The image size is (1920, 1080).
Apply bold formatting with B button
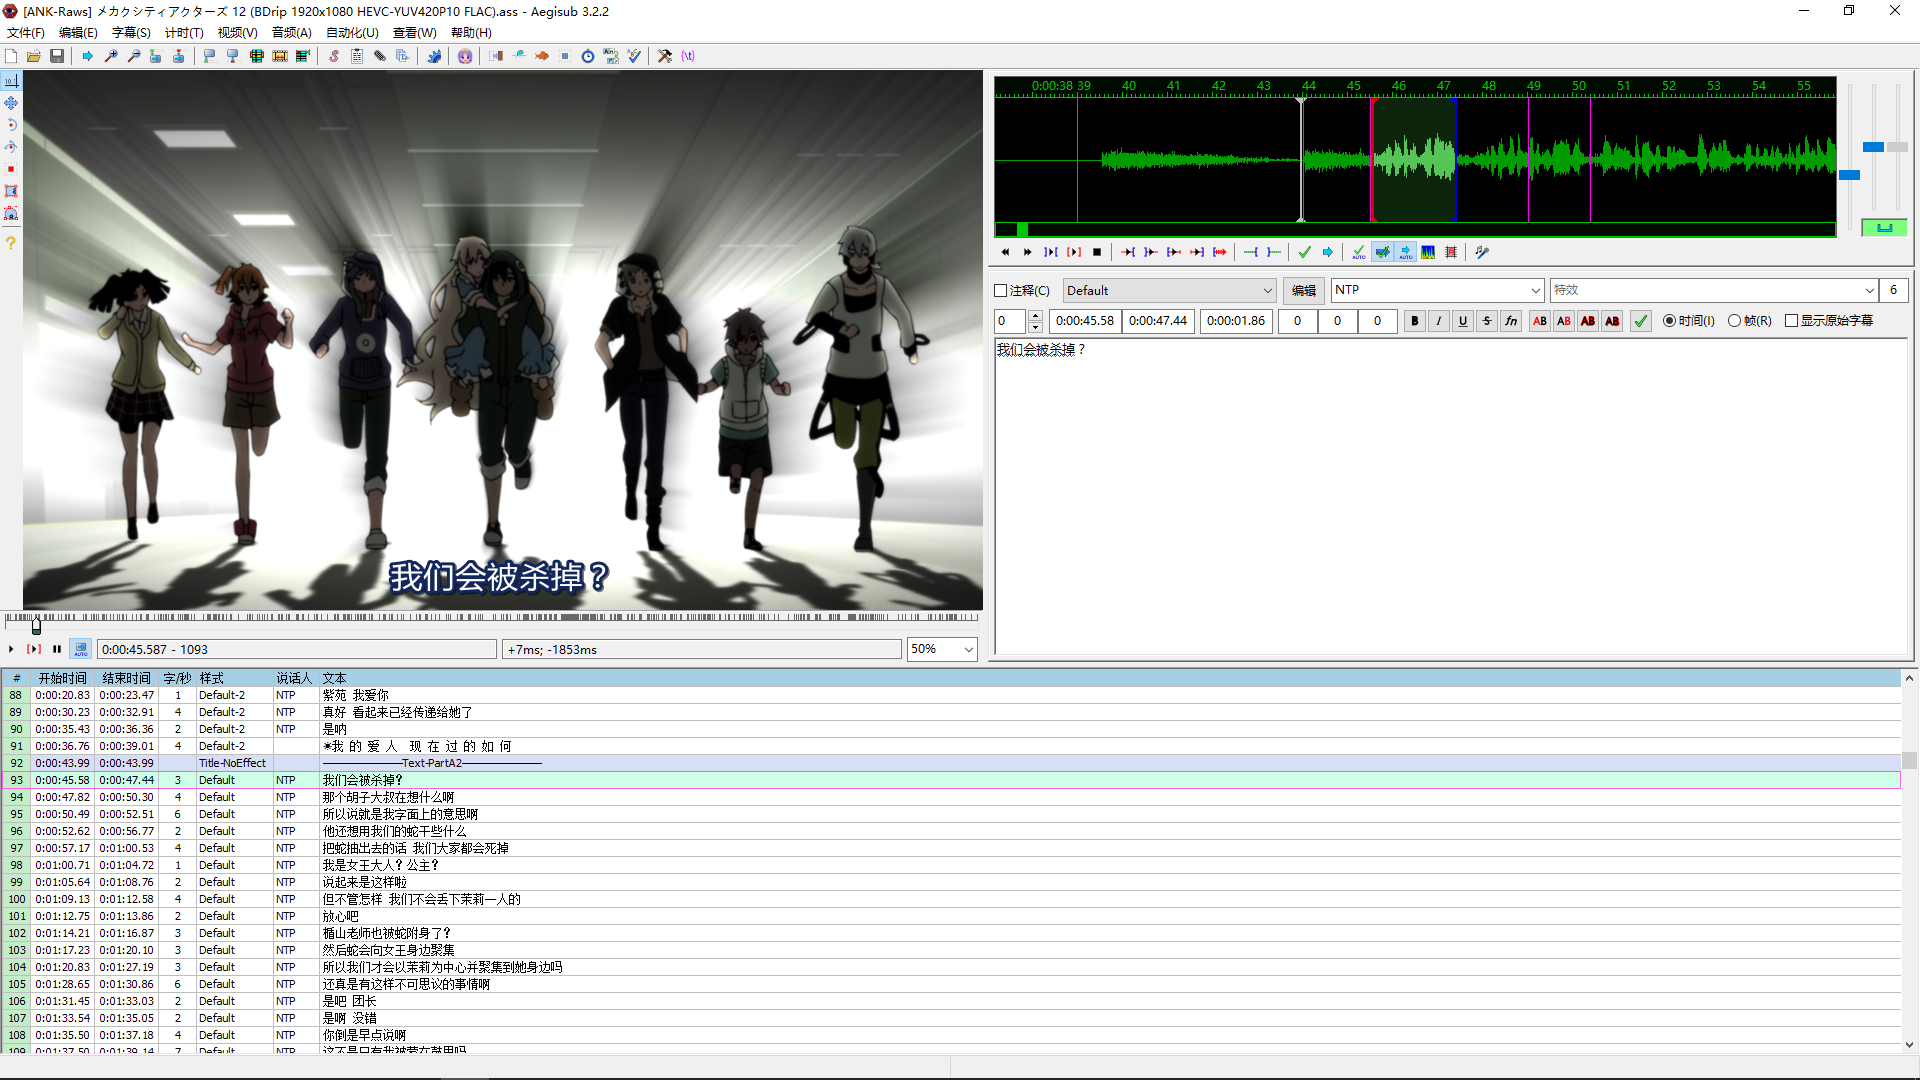(x=1415, y=321)
